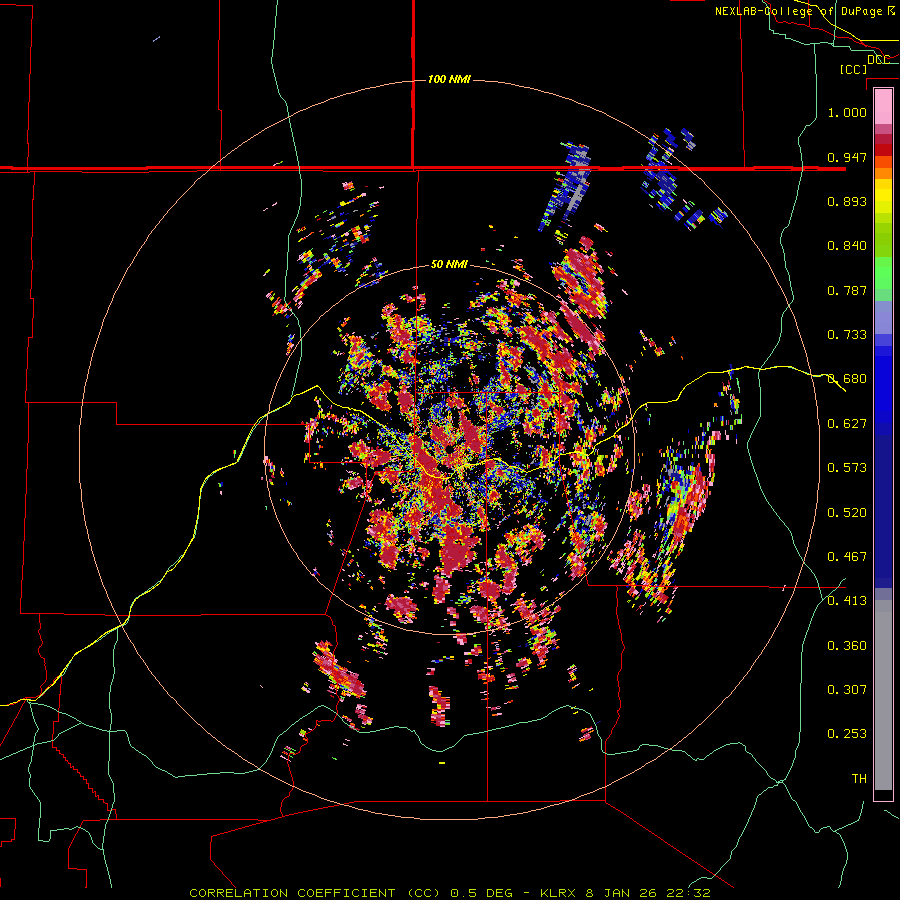
Task: Select the 0.253 color scale label
Action: click(x=847, y=734)
